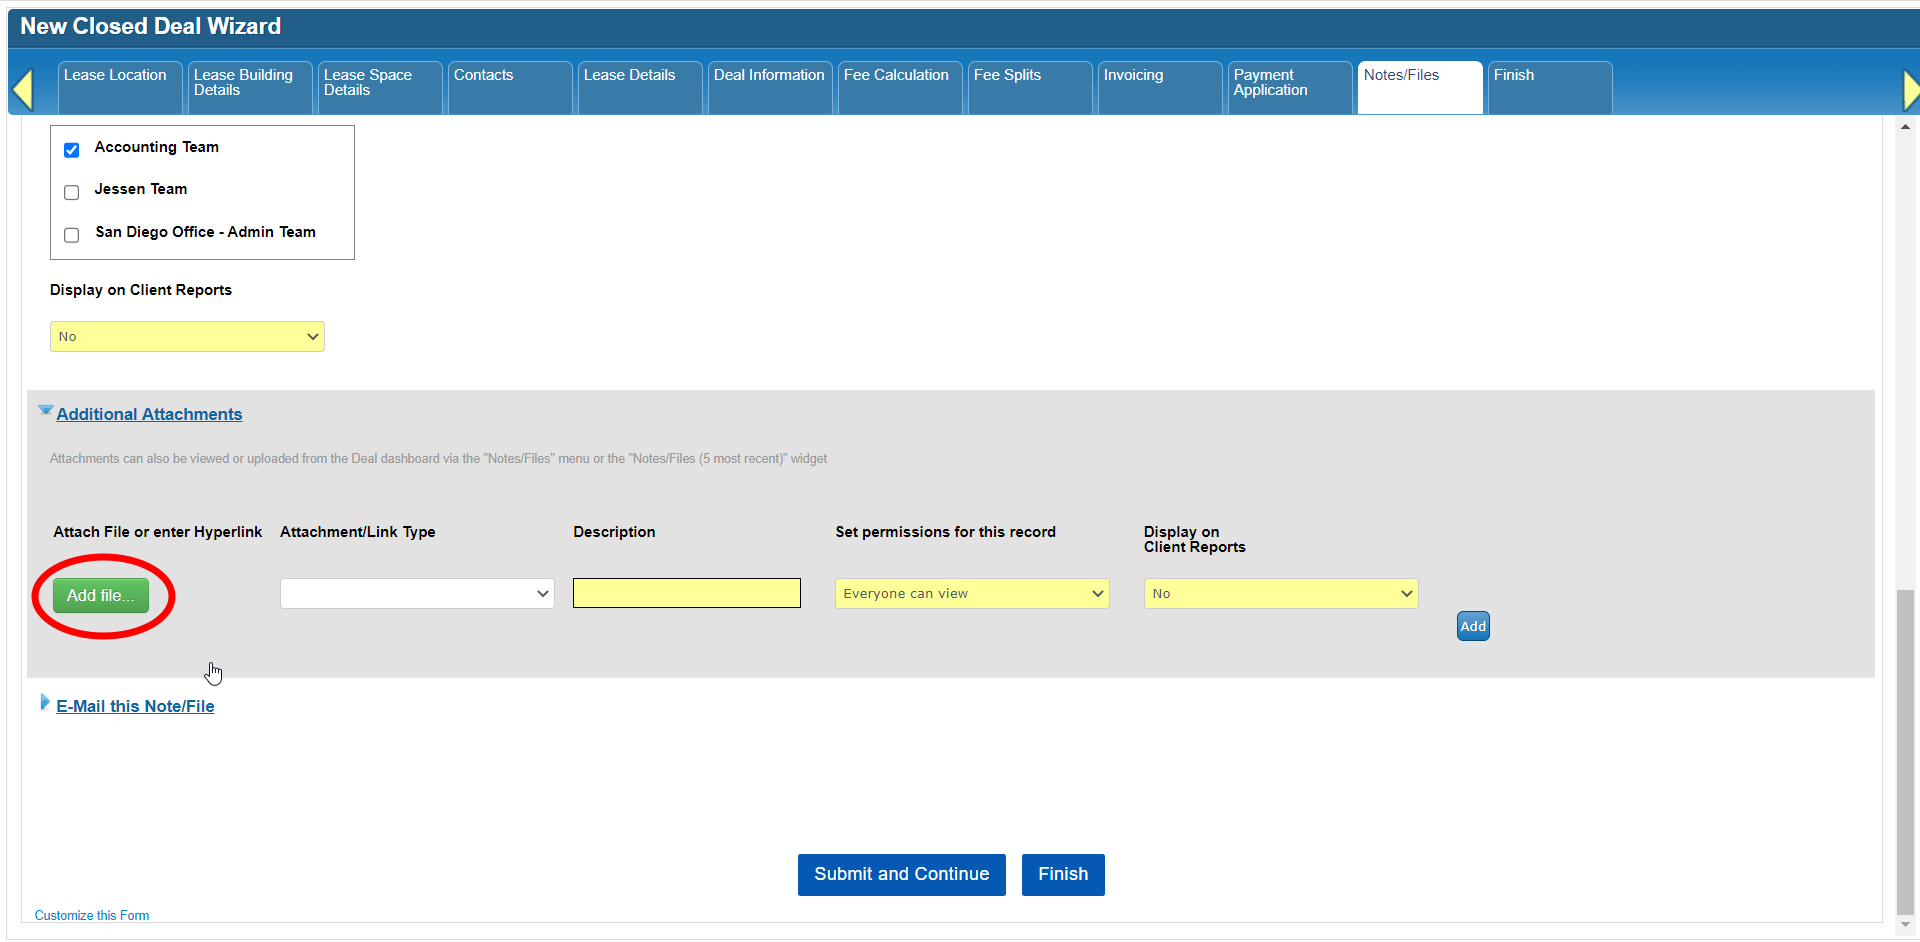Collapse Additional Attachments triangle icon

tap(45, 411)
